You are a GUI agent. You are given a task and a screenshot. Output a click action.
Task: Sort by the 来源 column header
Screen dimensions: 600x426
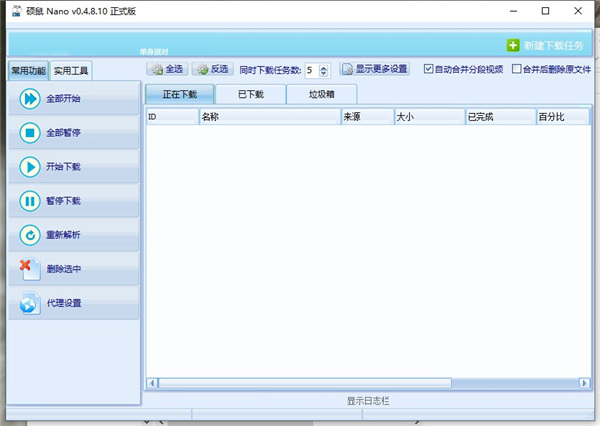coord(368,117)
